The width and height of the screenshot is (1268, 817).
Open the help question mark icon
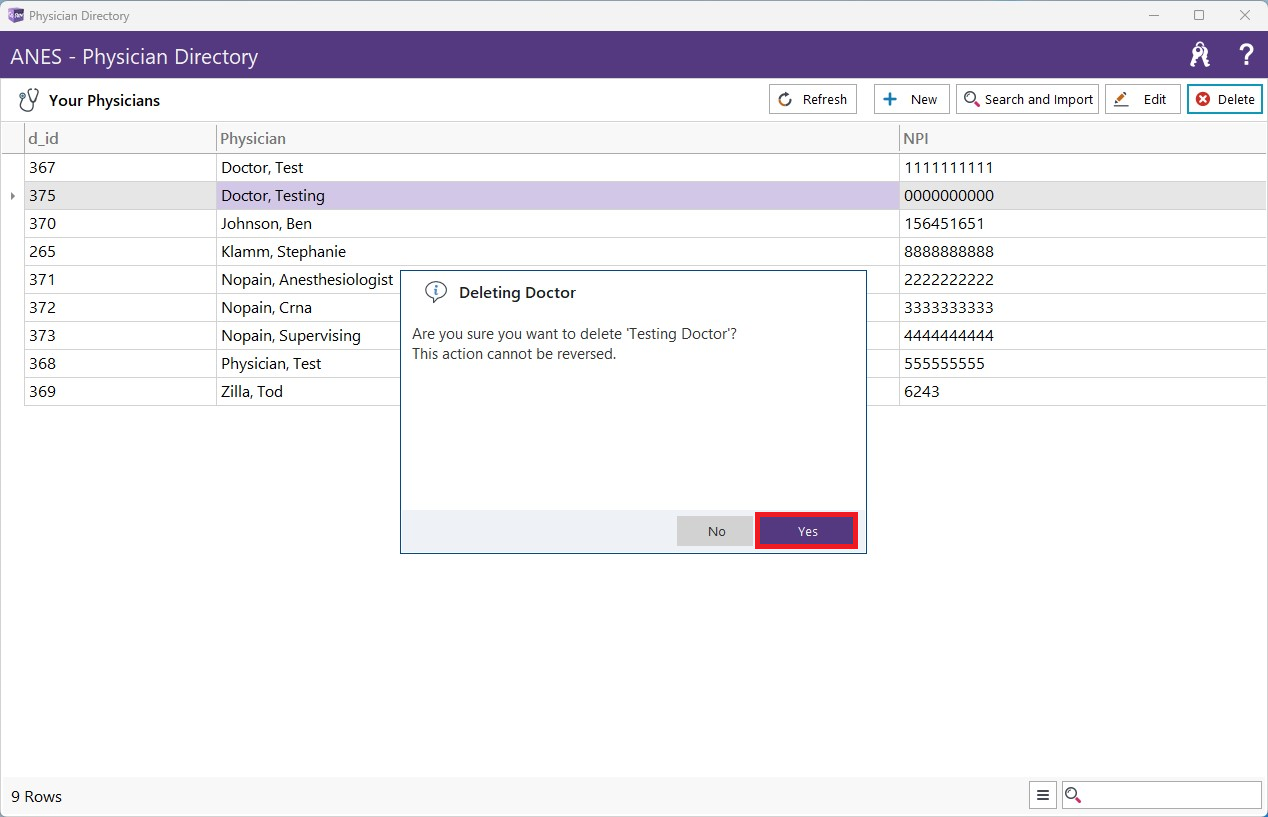[x=1246, y=55]
